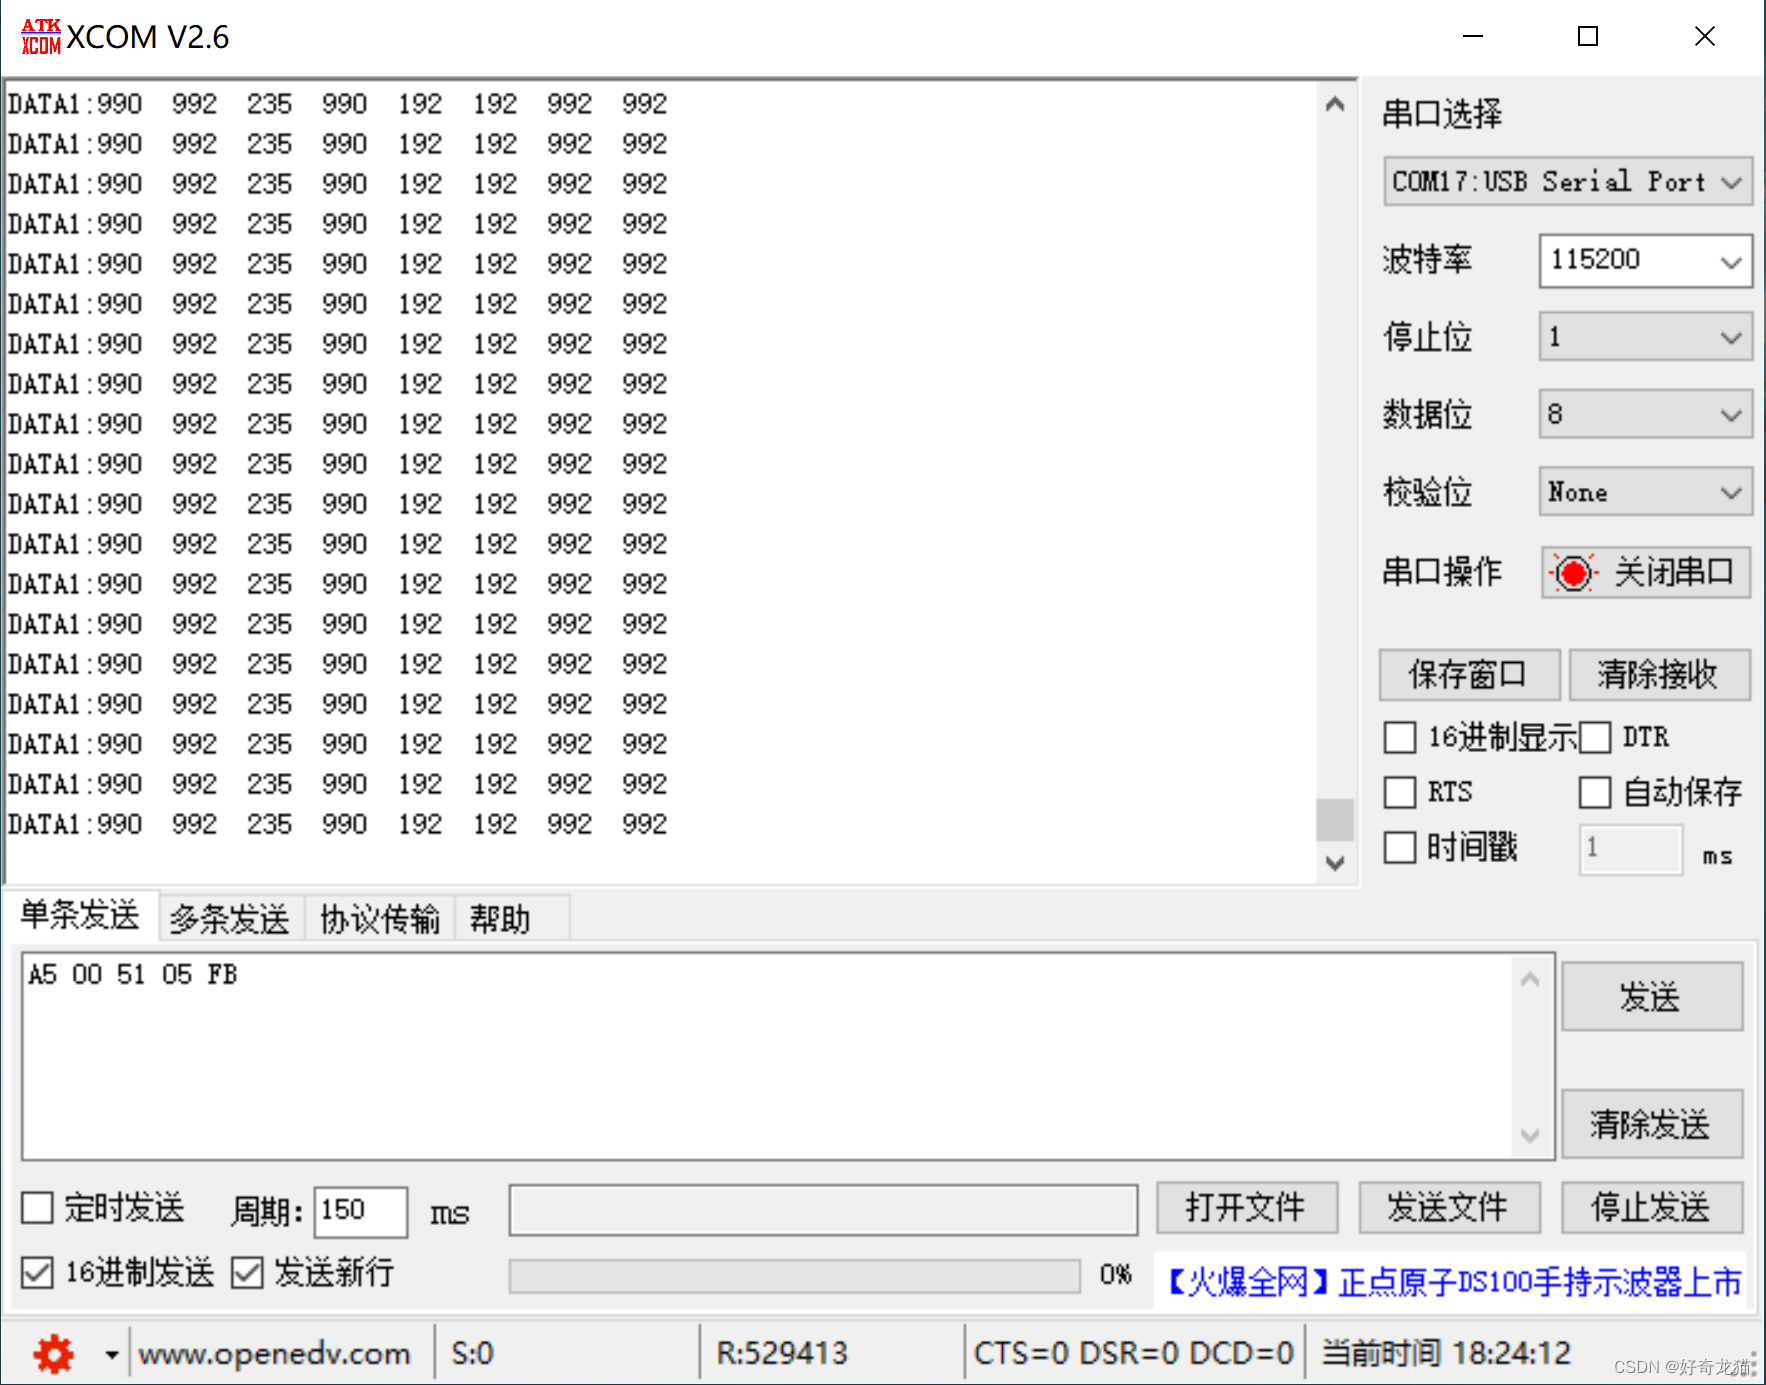Viewport: 1766px width, 1385px height.
Task: Open the data bits dropdown showing 8
Action: click(x=1646, y=414)
